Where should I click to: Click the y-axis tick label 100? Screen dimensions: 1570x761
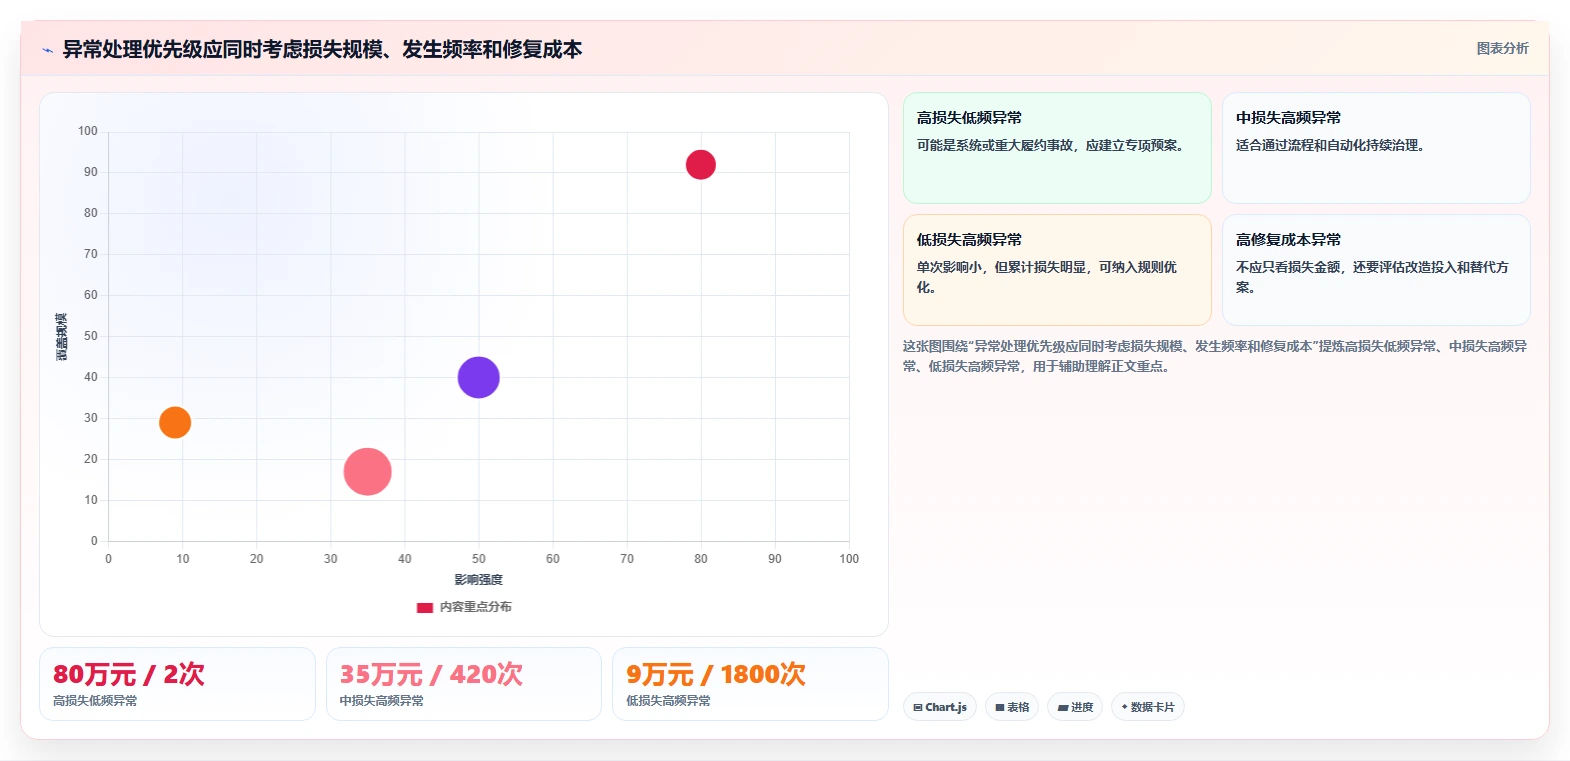pyautogui.click(x=88, y=131)
